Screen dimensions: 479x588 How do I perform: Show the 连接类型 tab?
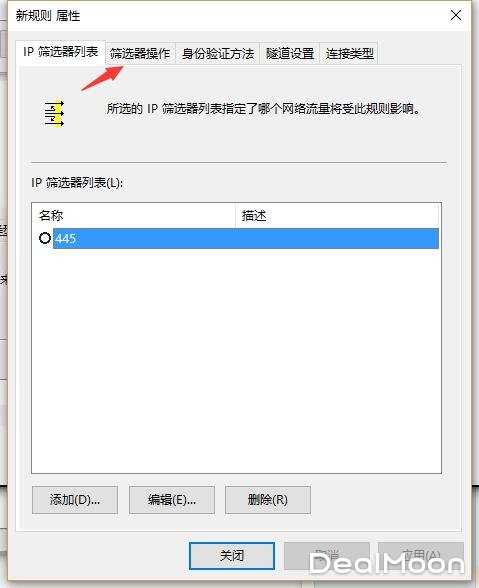(349, 54)
